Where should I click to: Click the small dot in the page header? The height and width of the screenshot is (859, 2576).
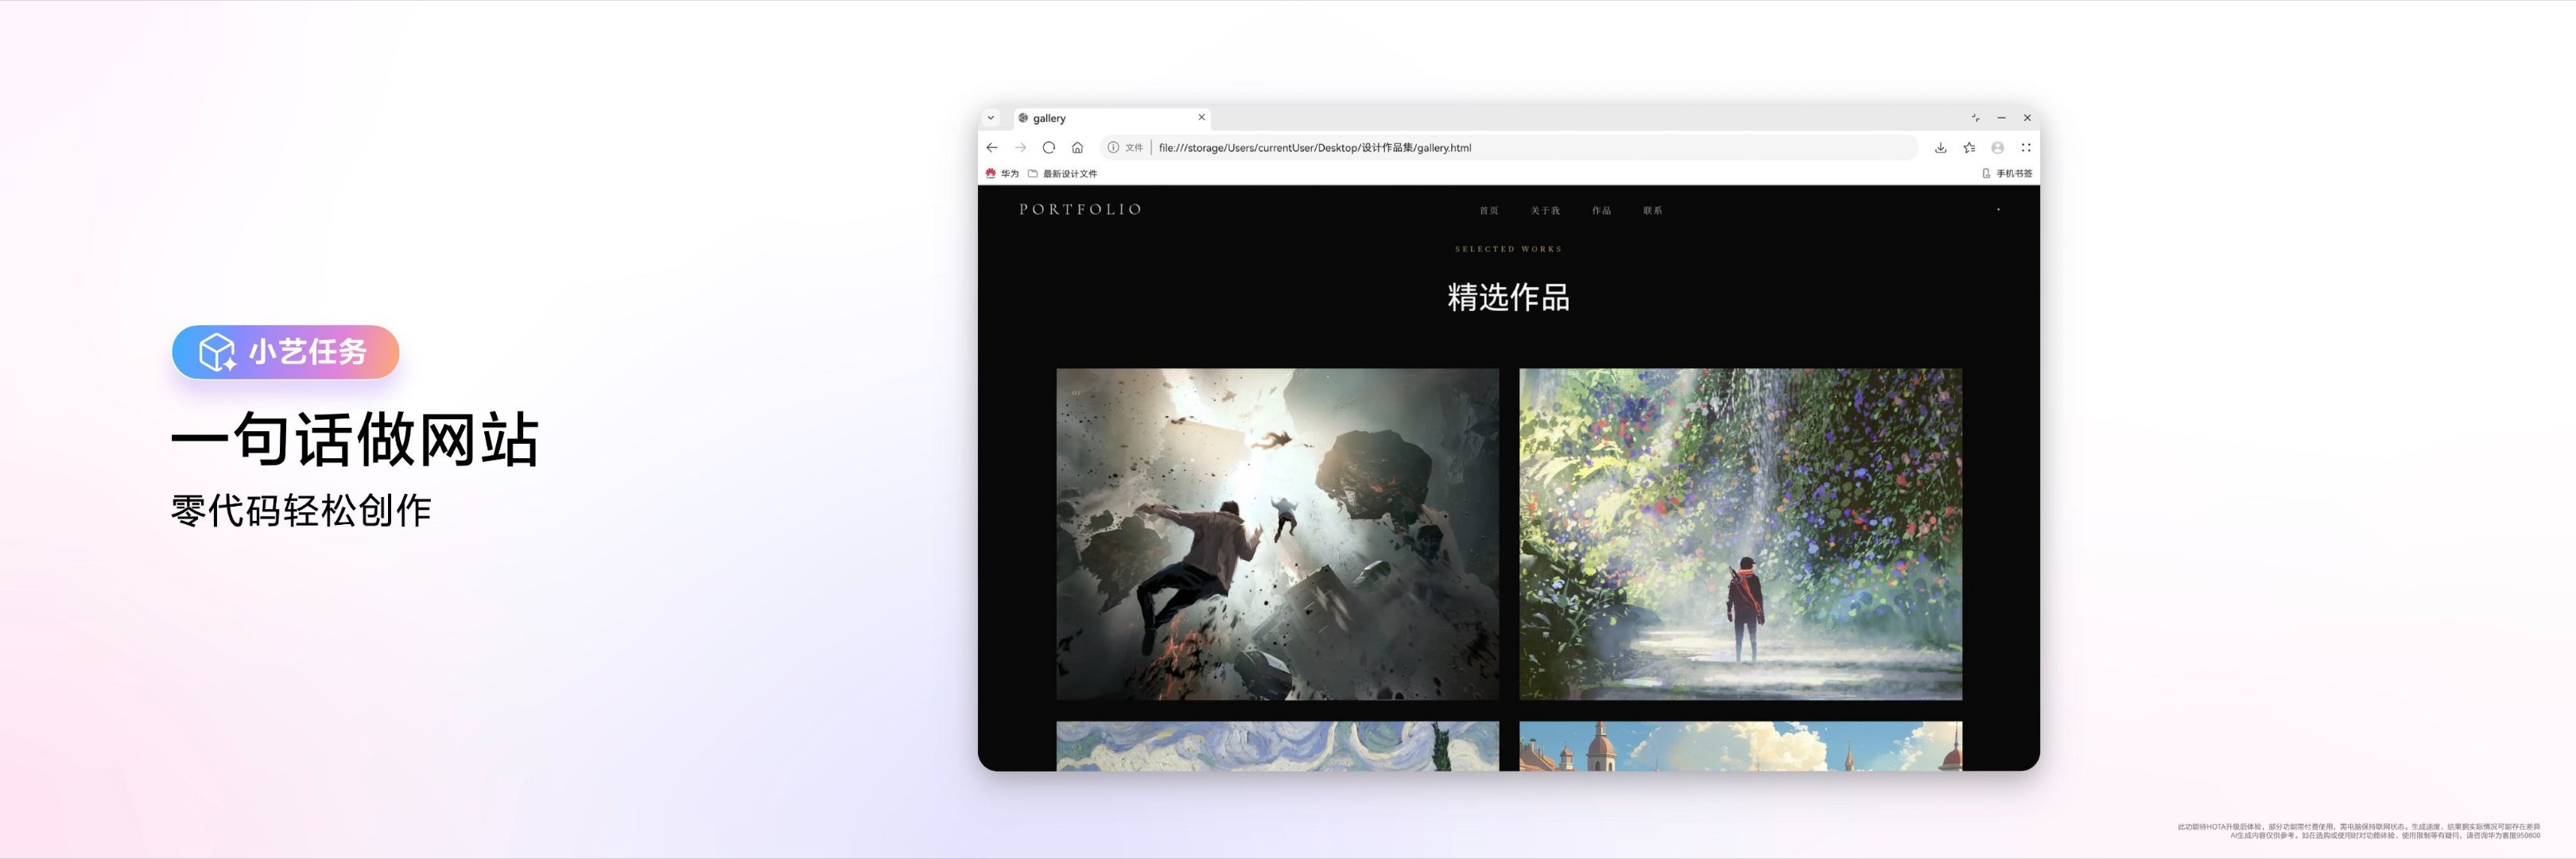(x=1998, y=210)
